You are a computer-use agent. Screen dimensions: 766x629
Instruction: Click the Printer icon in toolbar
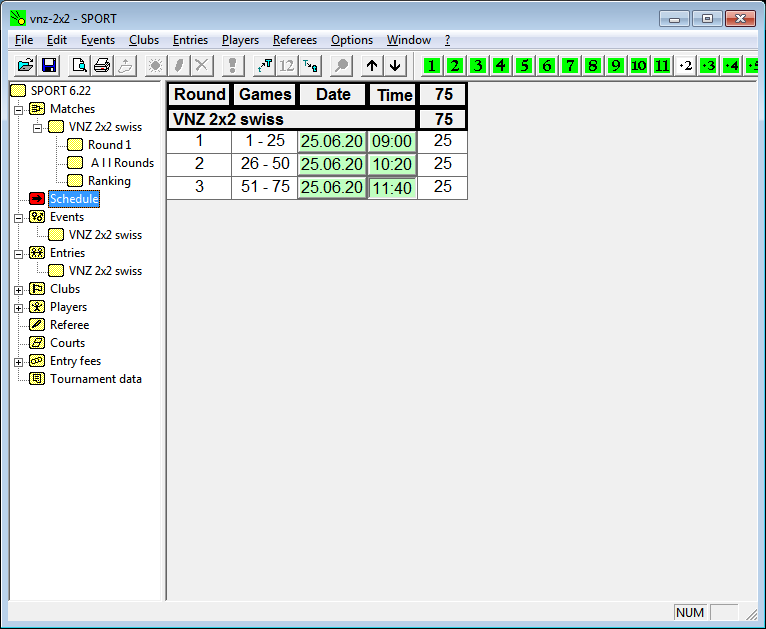(101, 66)
